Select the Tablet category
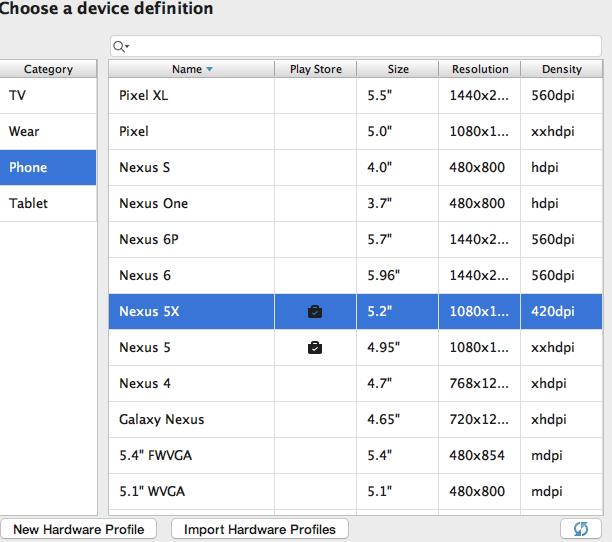The width and height of the screenshot is (612, 542). 48,203
